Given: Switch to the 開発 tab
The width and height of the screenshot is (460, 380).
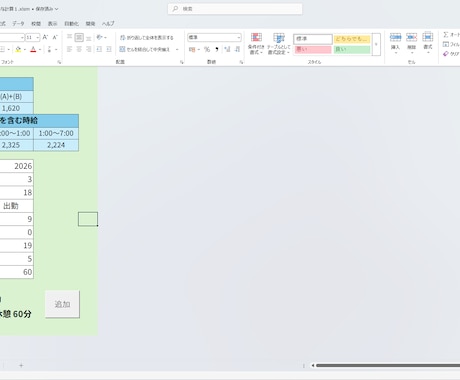Looking at the screenshot, I should (90, 23).
